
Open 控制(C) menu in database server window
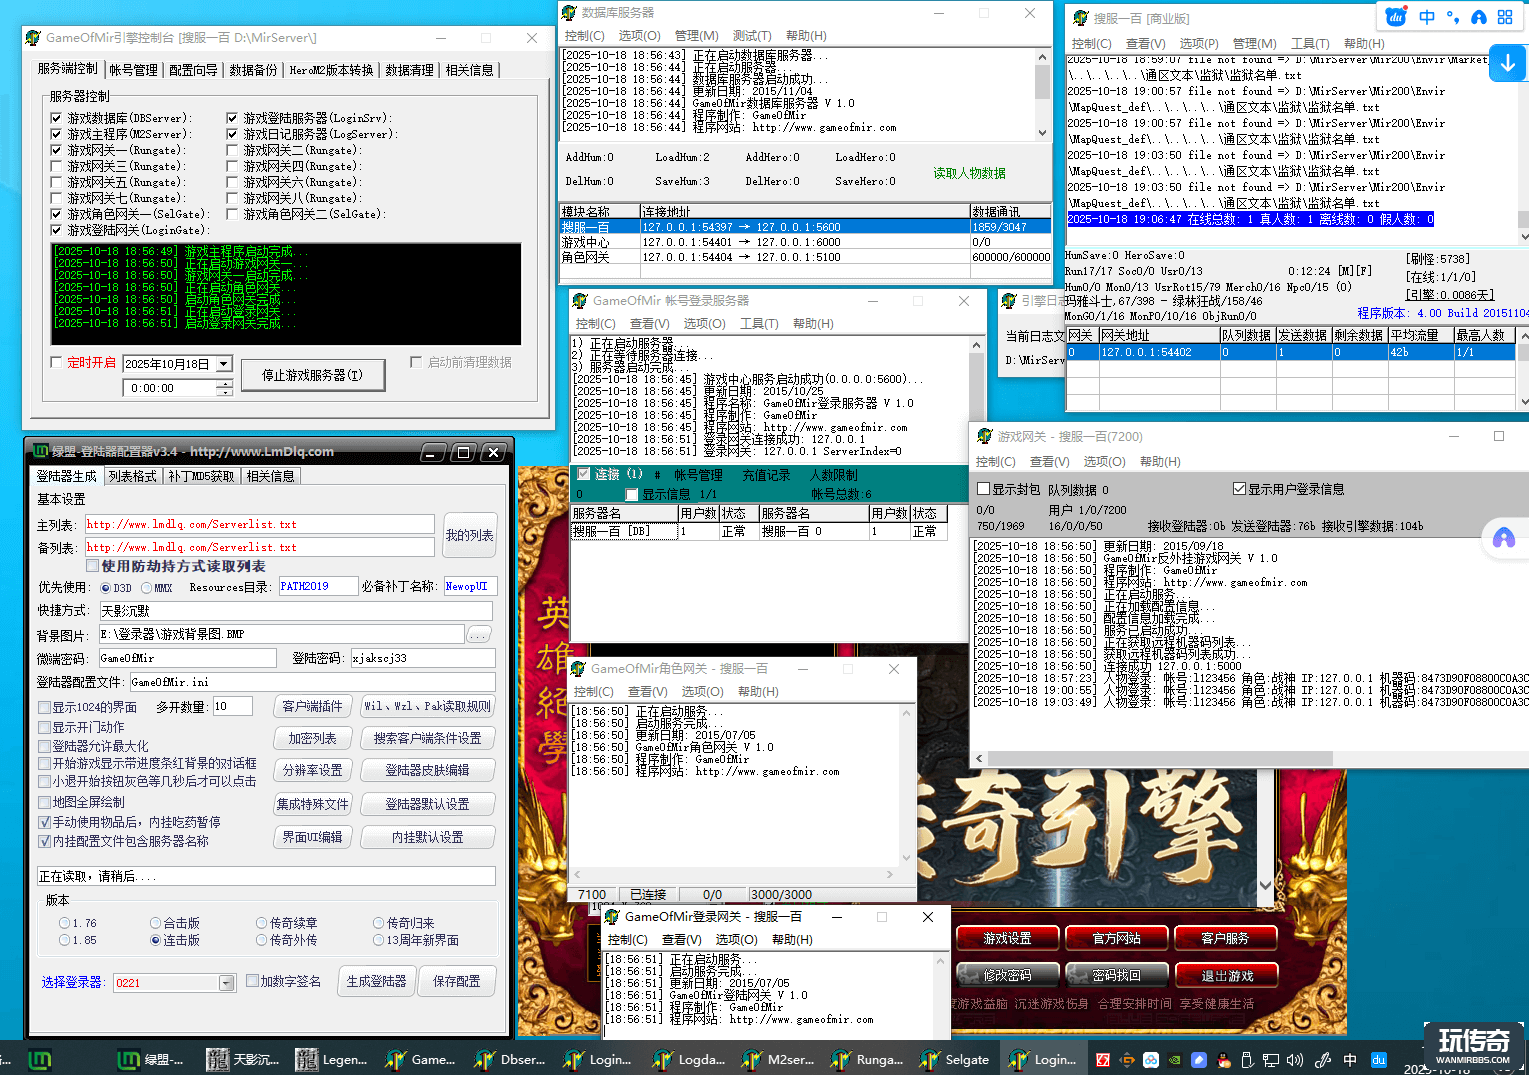(585, 36)
